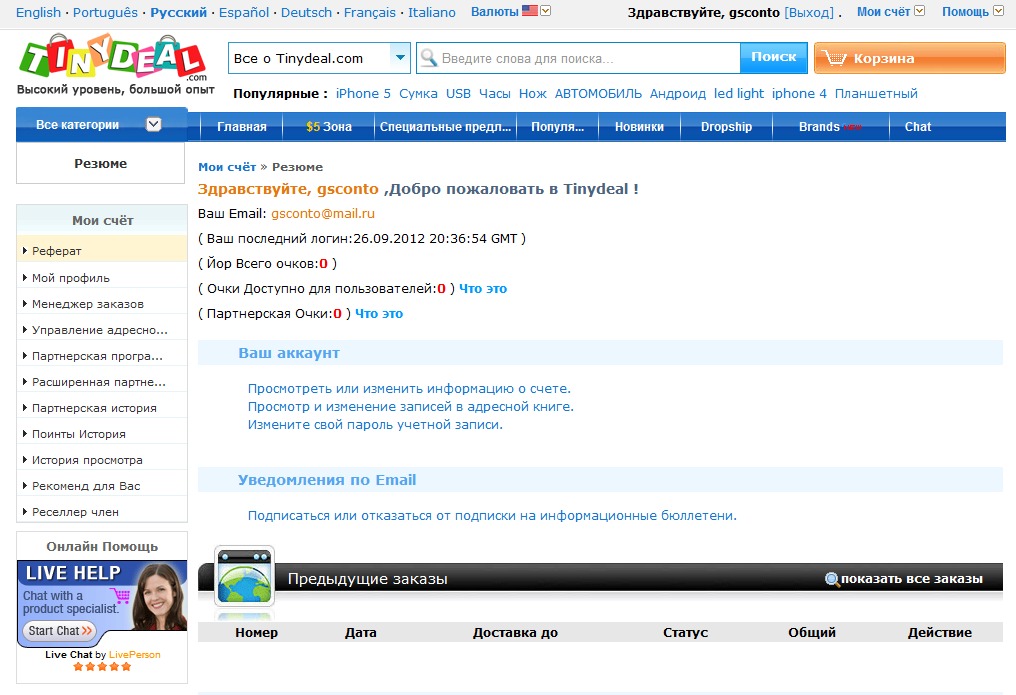The image size is (1016, 695).
Task: Open the search category combo box
Action: tap(319, 58)
